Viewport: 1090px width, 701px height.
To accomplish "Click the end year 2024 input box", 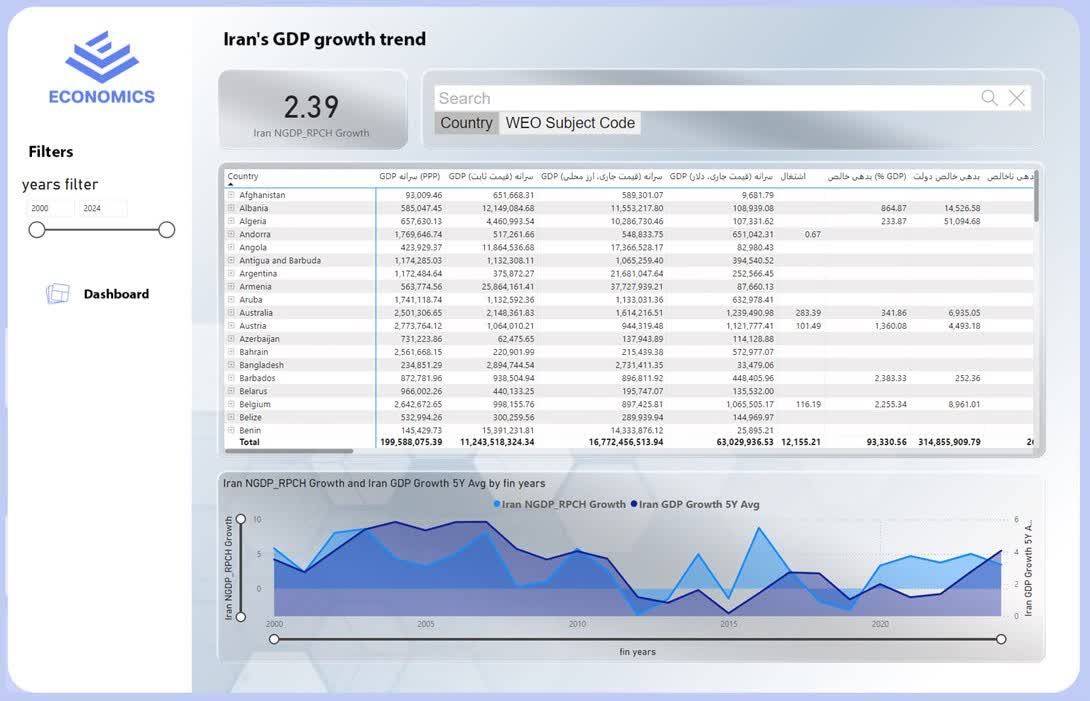I will pyautogui.click(x=103, y=209).
